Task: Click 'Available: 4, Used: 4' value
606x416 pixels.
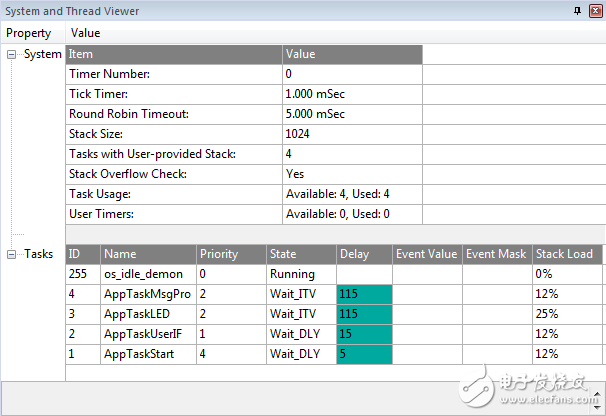Action: click(x=337, y=194)
